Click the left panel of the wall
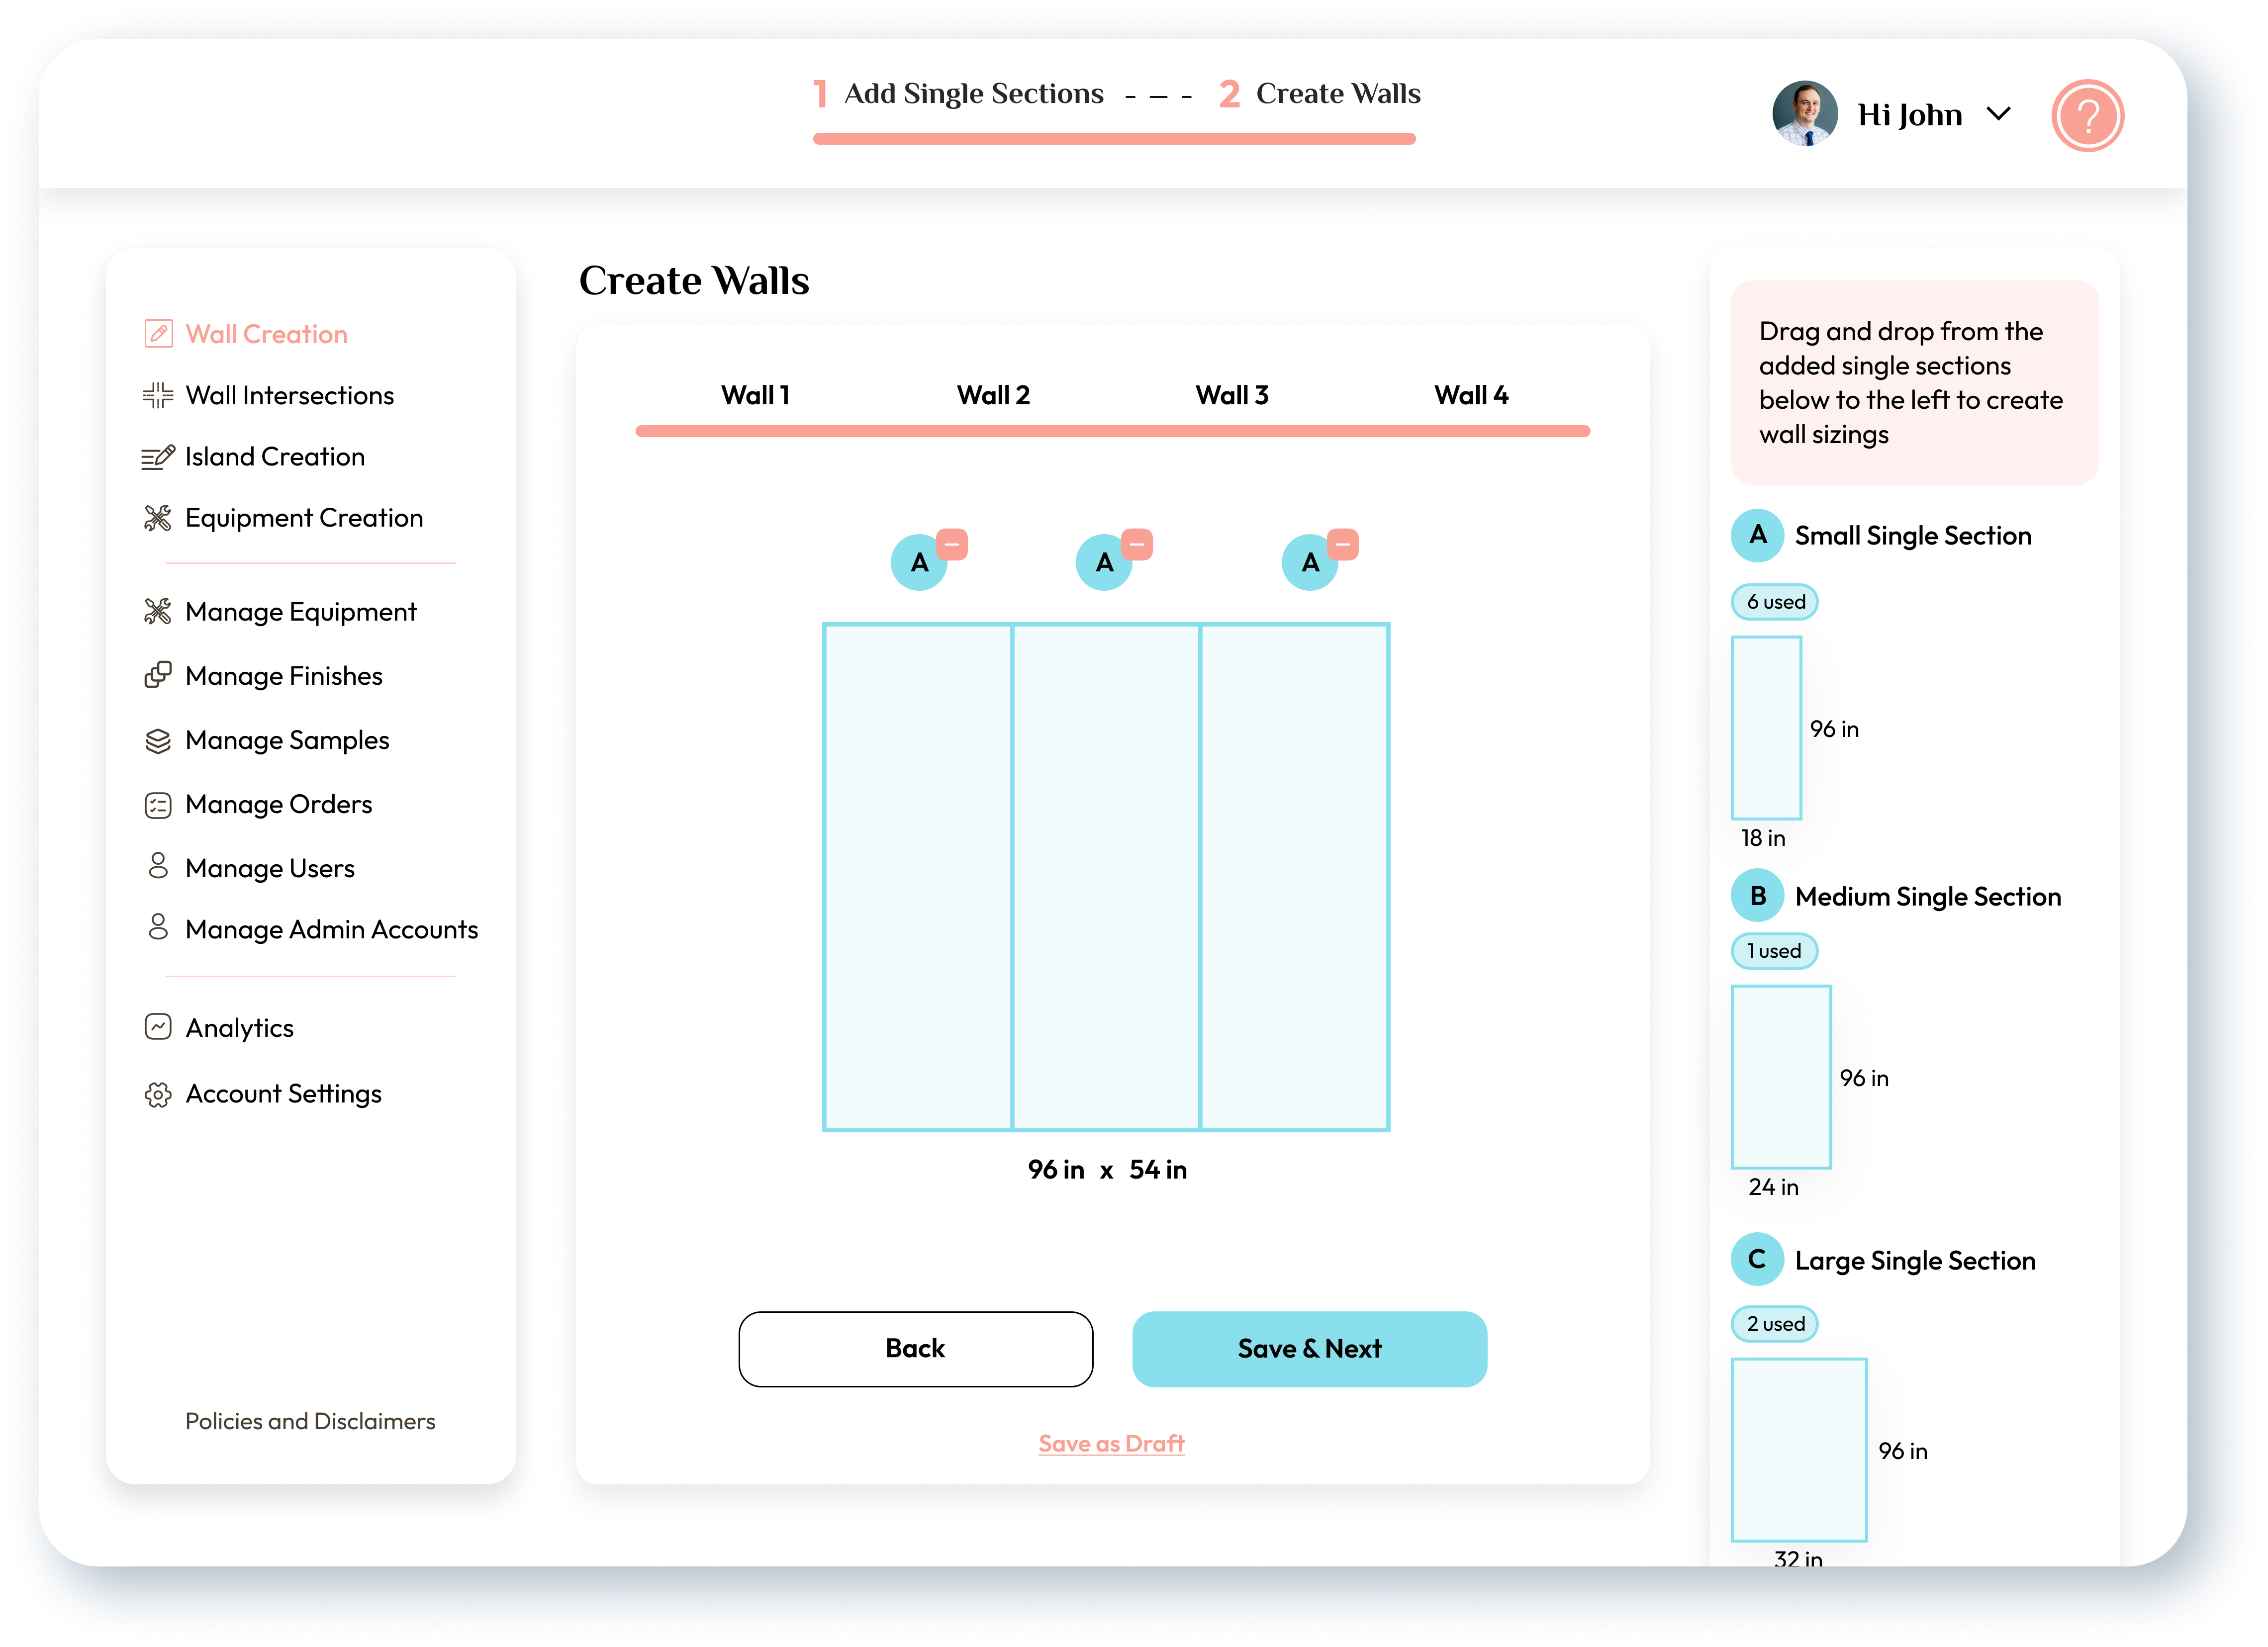Screen dimensions: 2268x1647 917,878
